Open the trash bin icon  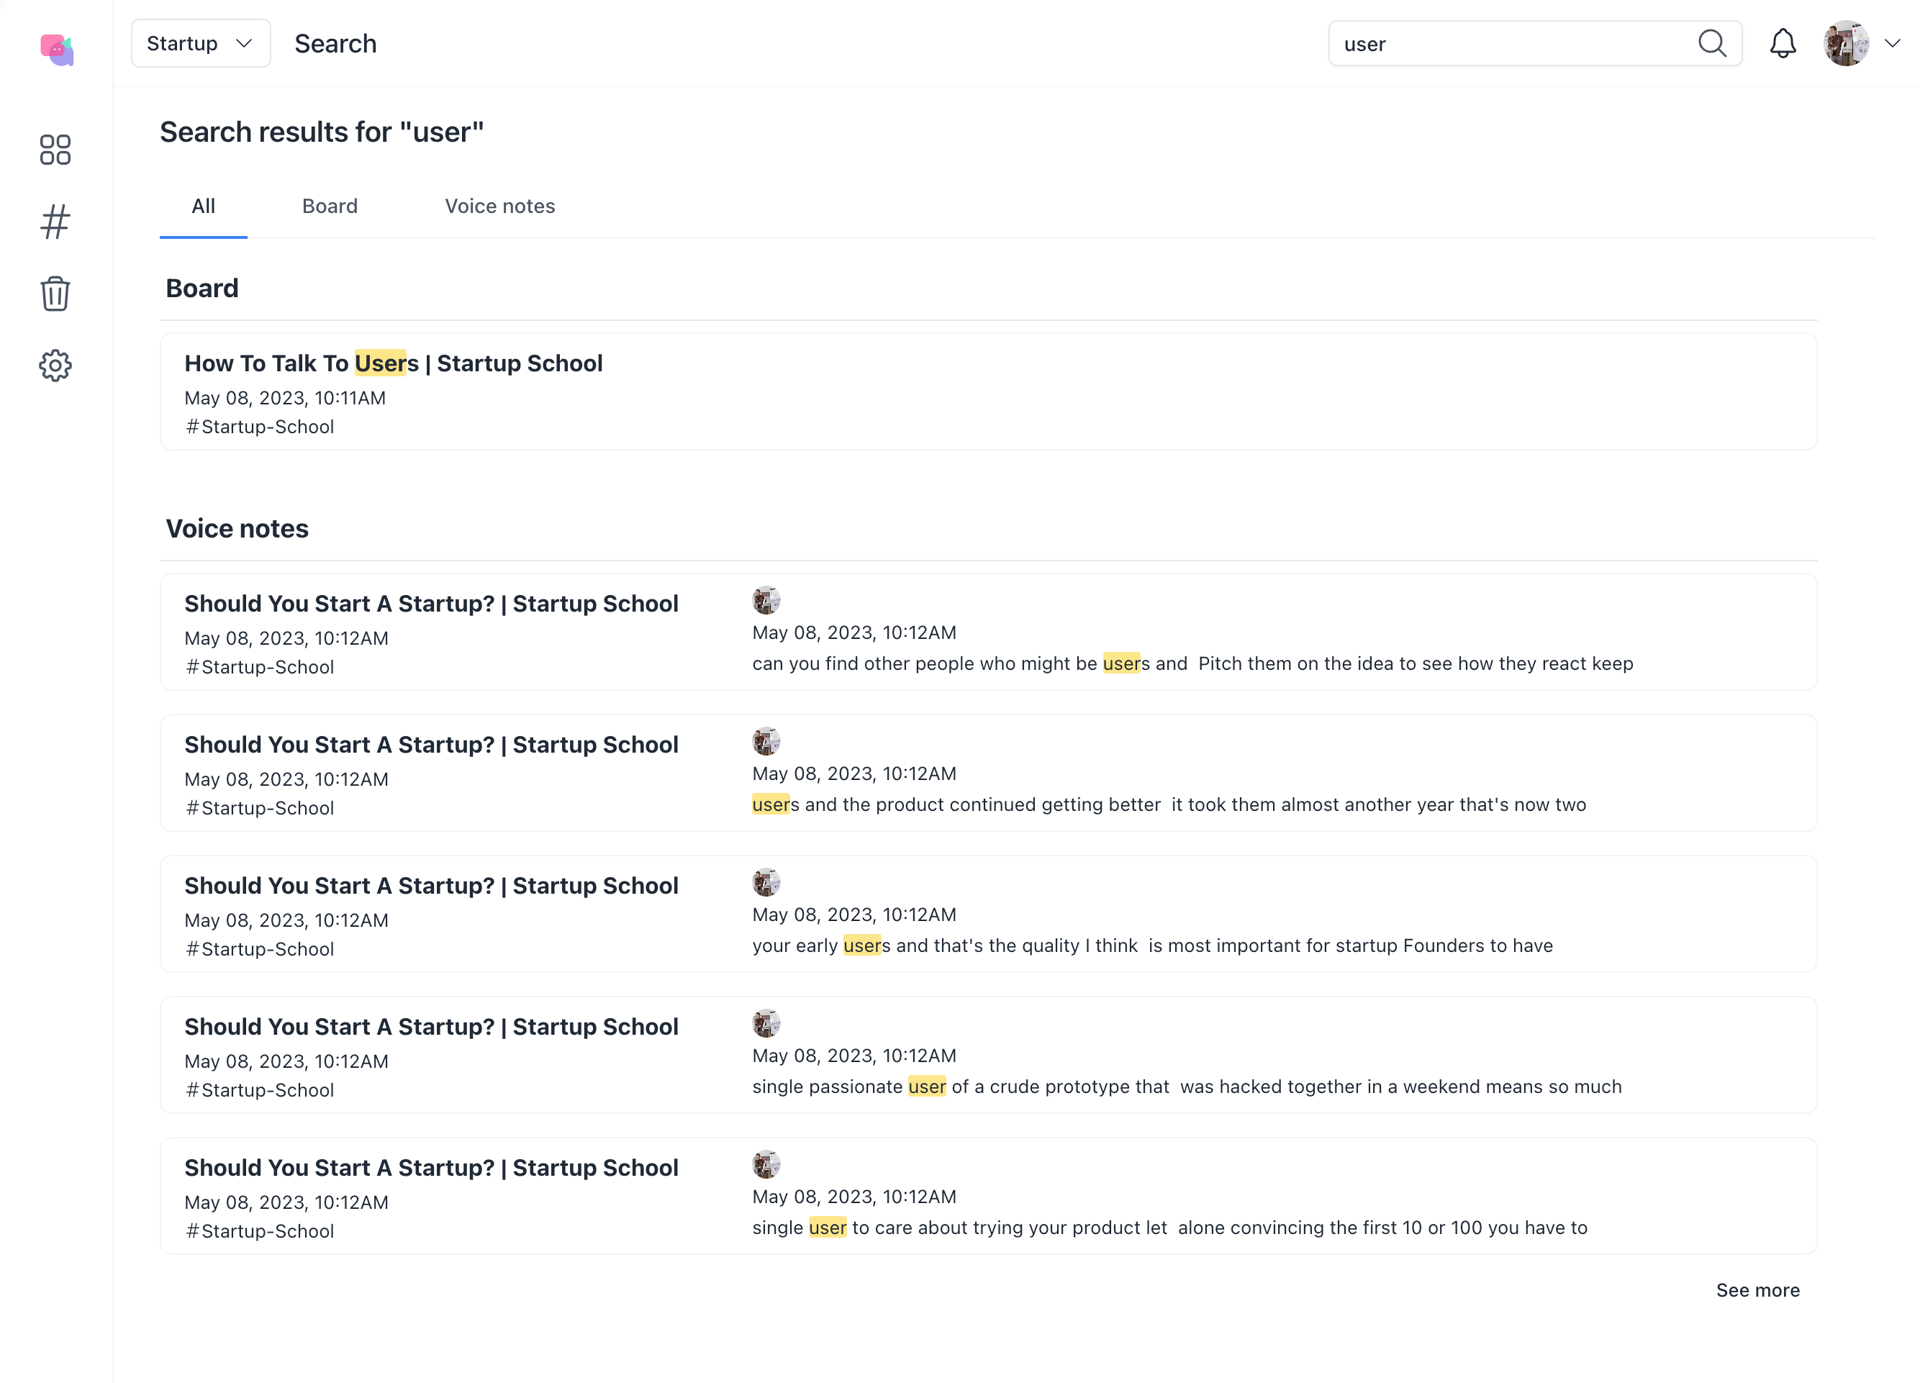tap(55, 293)
